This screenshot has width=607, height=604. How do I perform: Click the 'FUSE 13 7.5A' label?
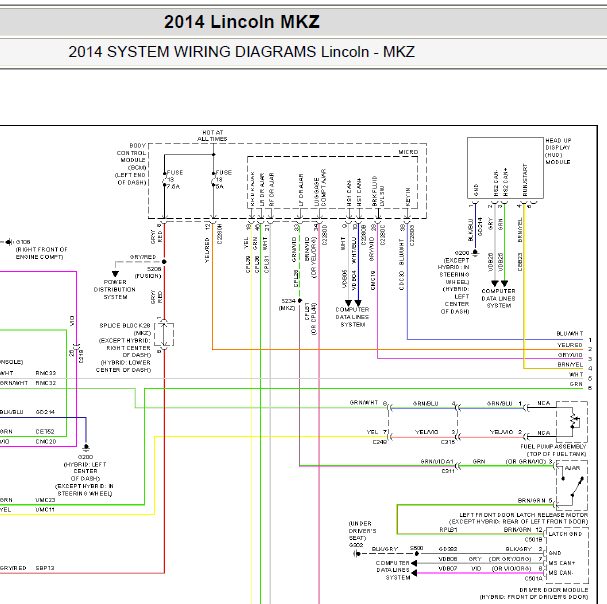coord(173,179)
